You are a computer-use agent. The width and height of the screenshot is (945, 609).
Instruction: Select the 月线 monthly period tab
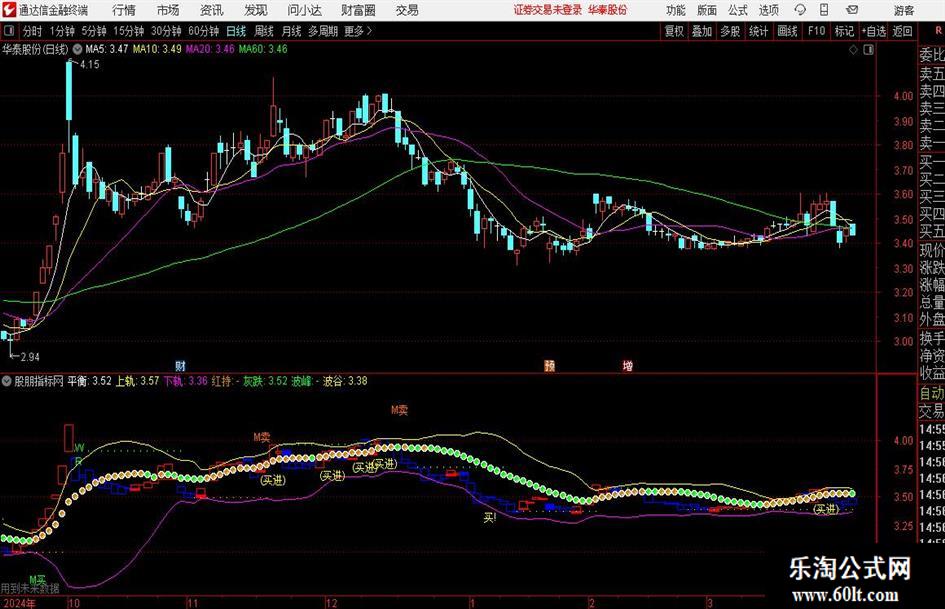click(x=292, y=31)
